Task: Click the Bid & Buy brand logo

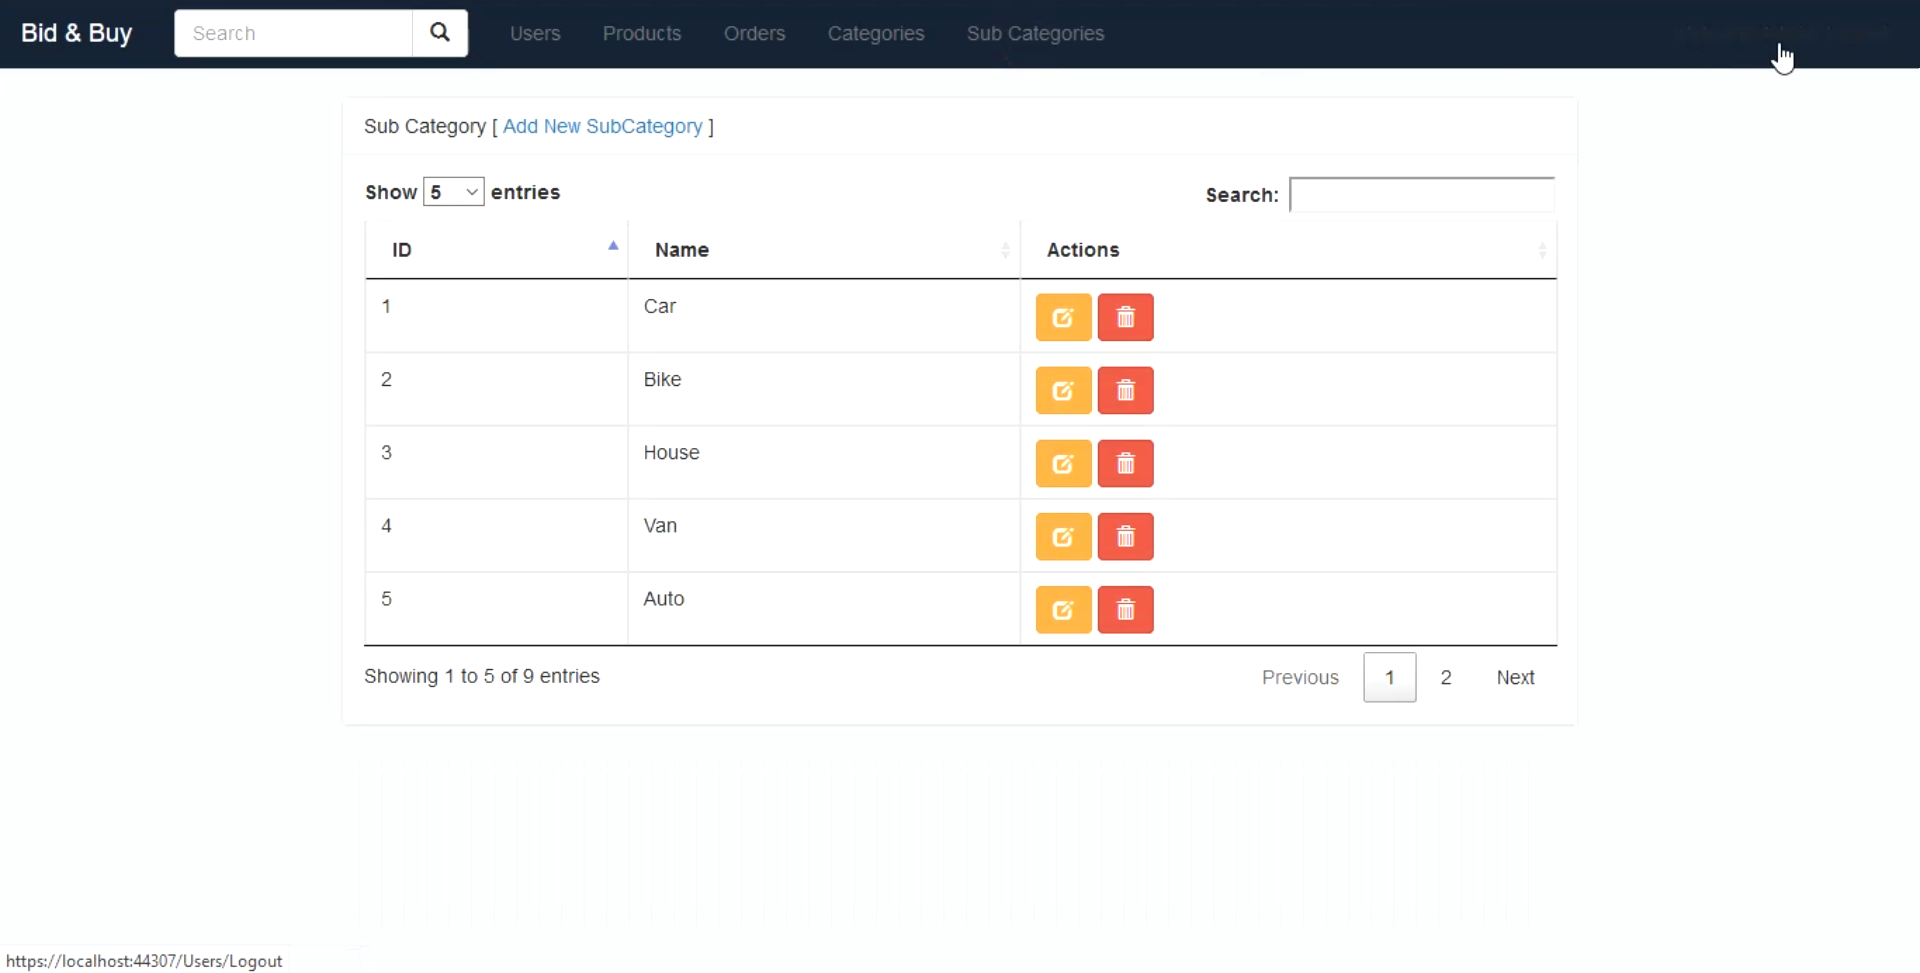Action: [x=77, y=33]
